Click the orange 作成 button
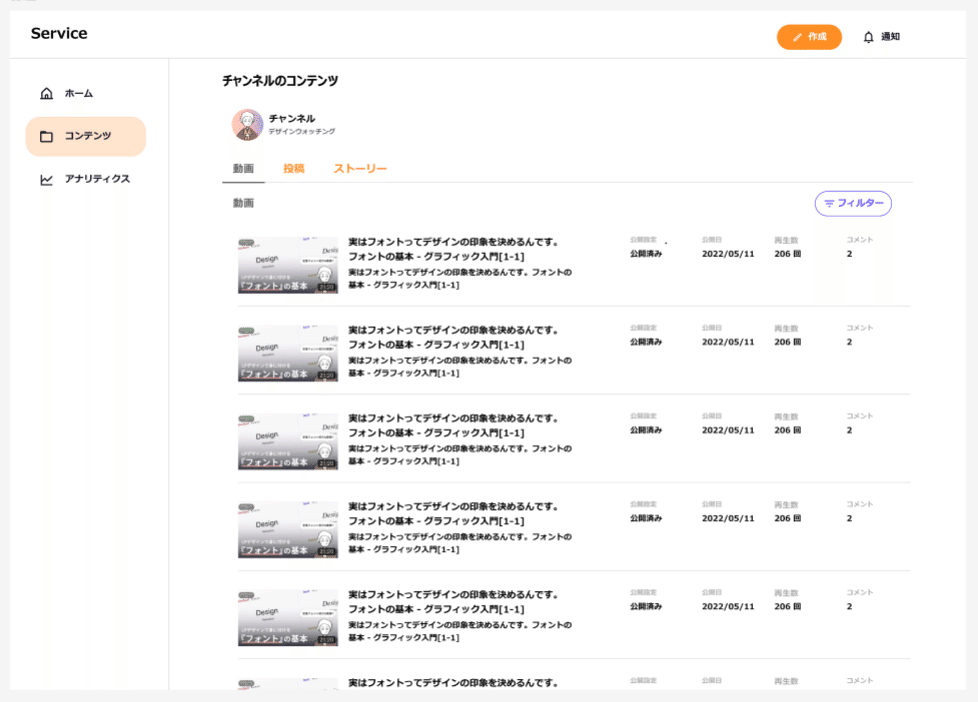Viewport: 978px width, 702px height. click(x=809, y=37)
